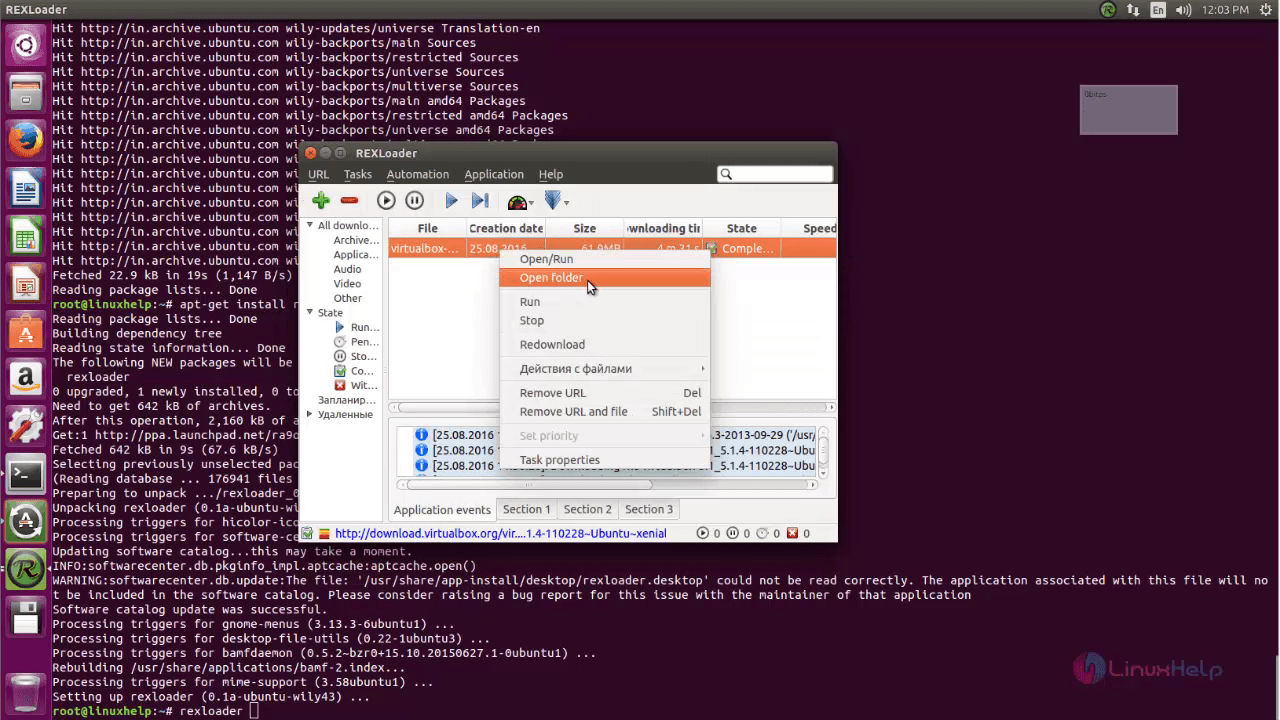Open dropdown arrow beside speedometer icon
The image size is (1280, 720).
532,203
